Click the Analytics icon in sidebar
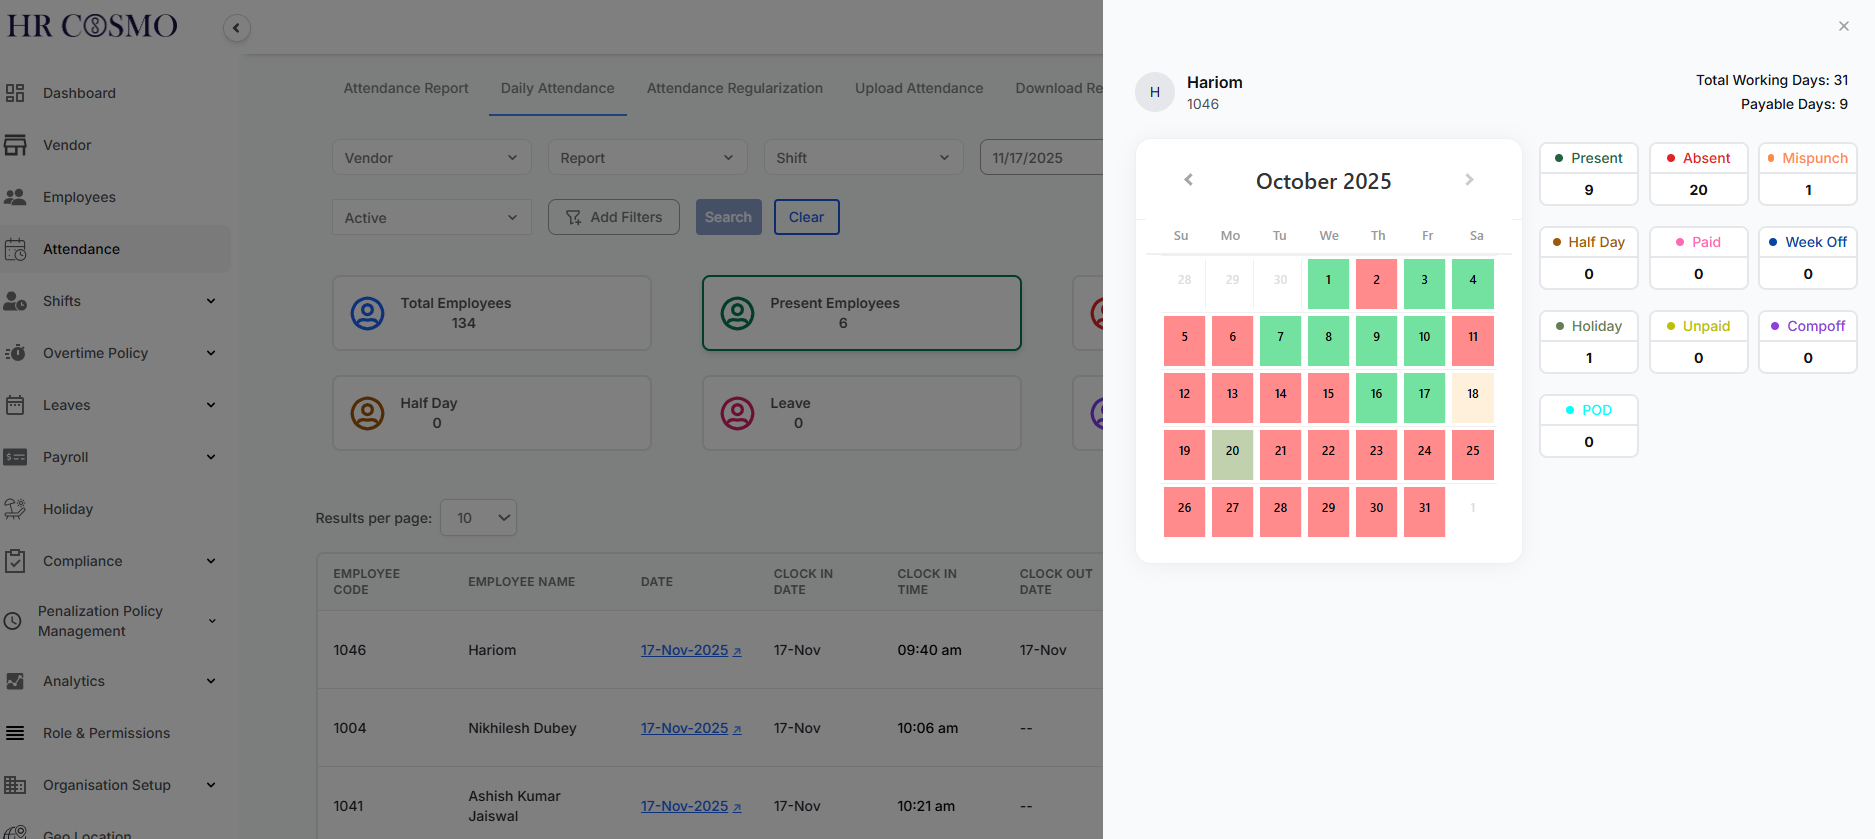 coord(15,681)
